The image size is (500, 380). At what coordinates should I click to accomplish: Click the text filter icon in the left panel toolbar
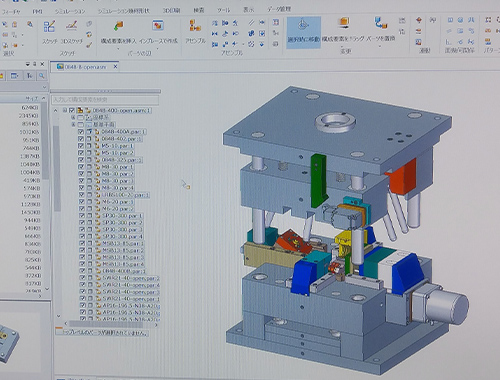(29, 76)
